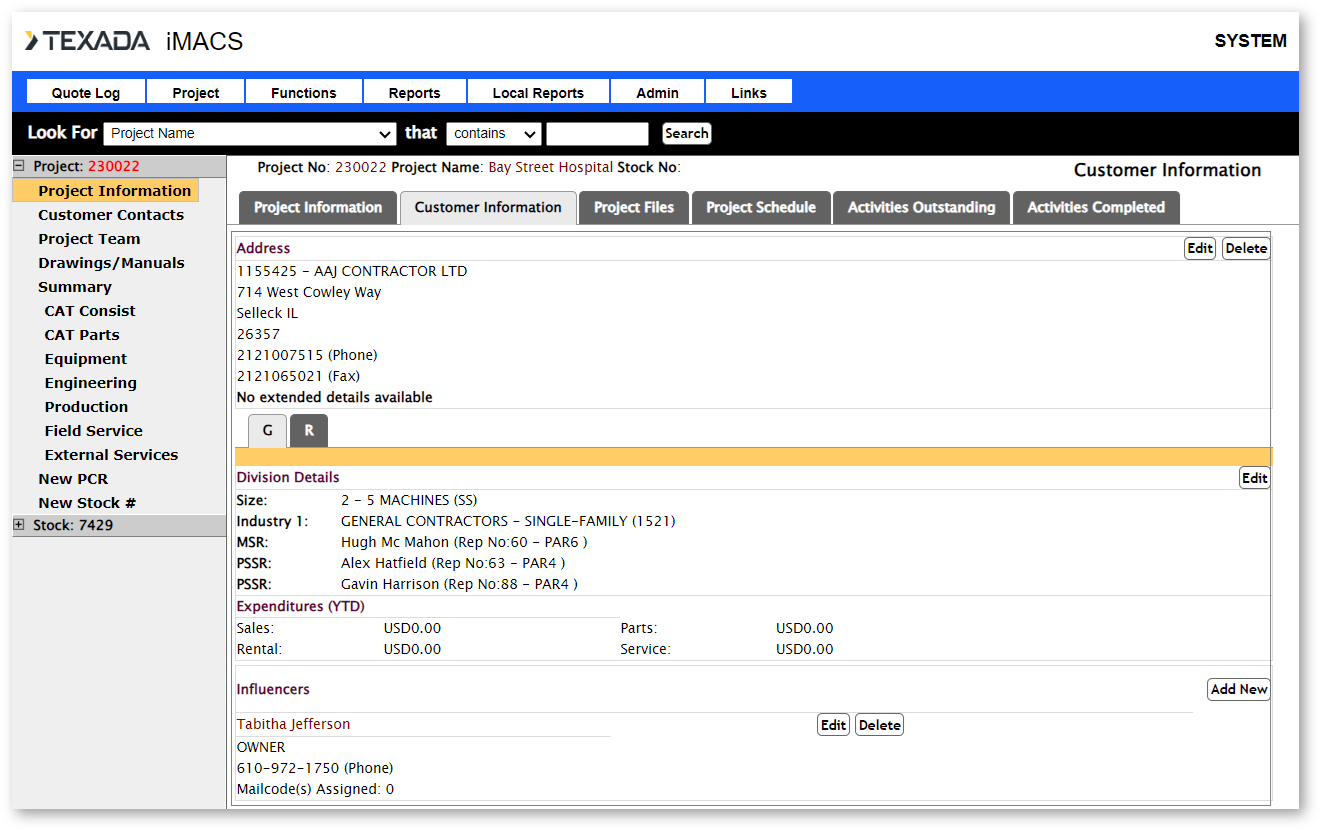The image size is (1320, 830).
Task: Add New influencer
Action: click(x=1238, y=689)
